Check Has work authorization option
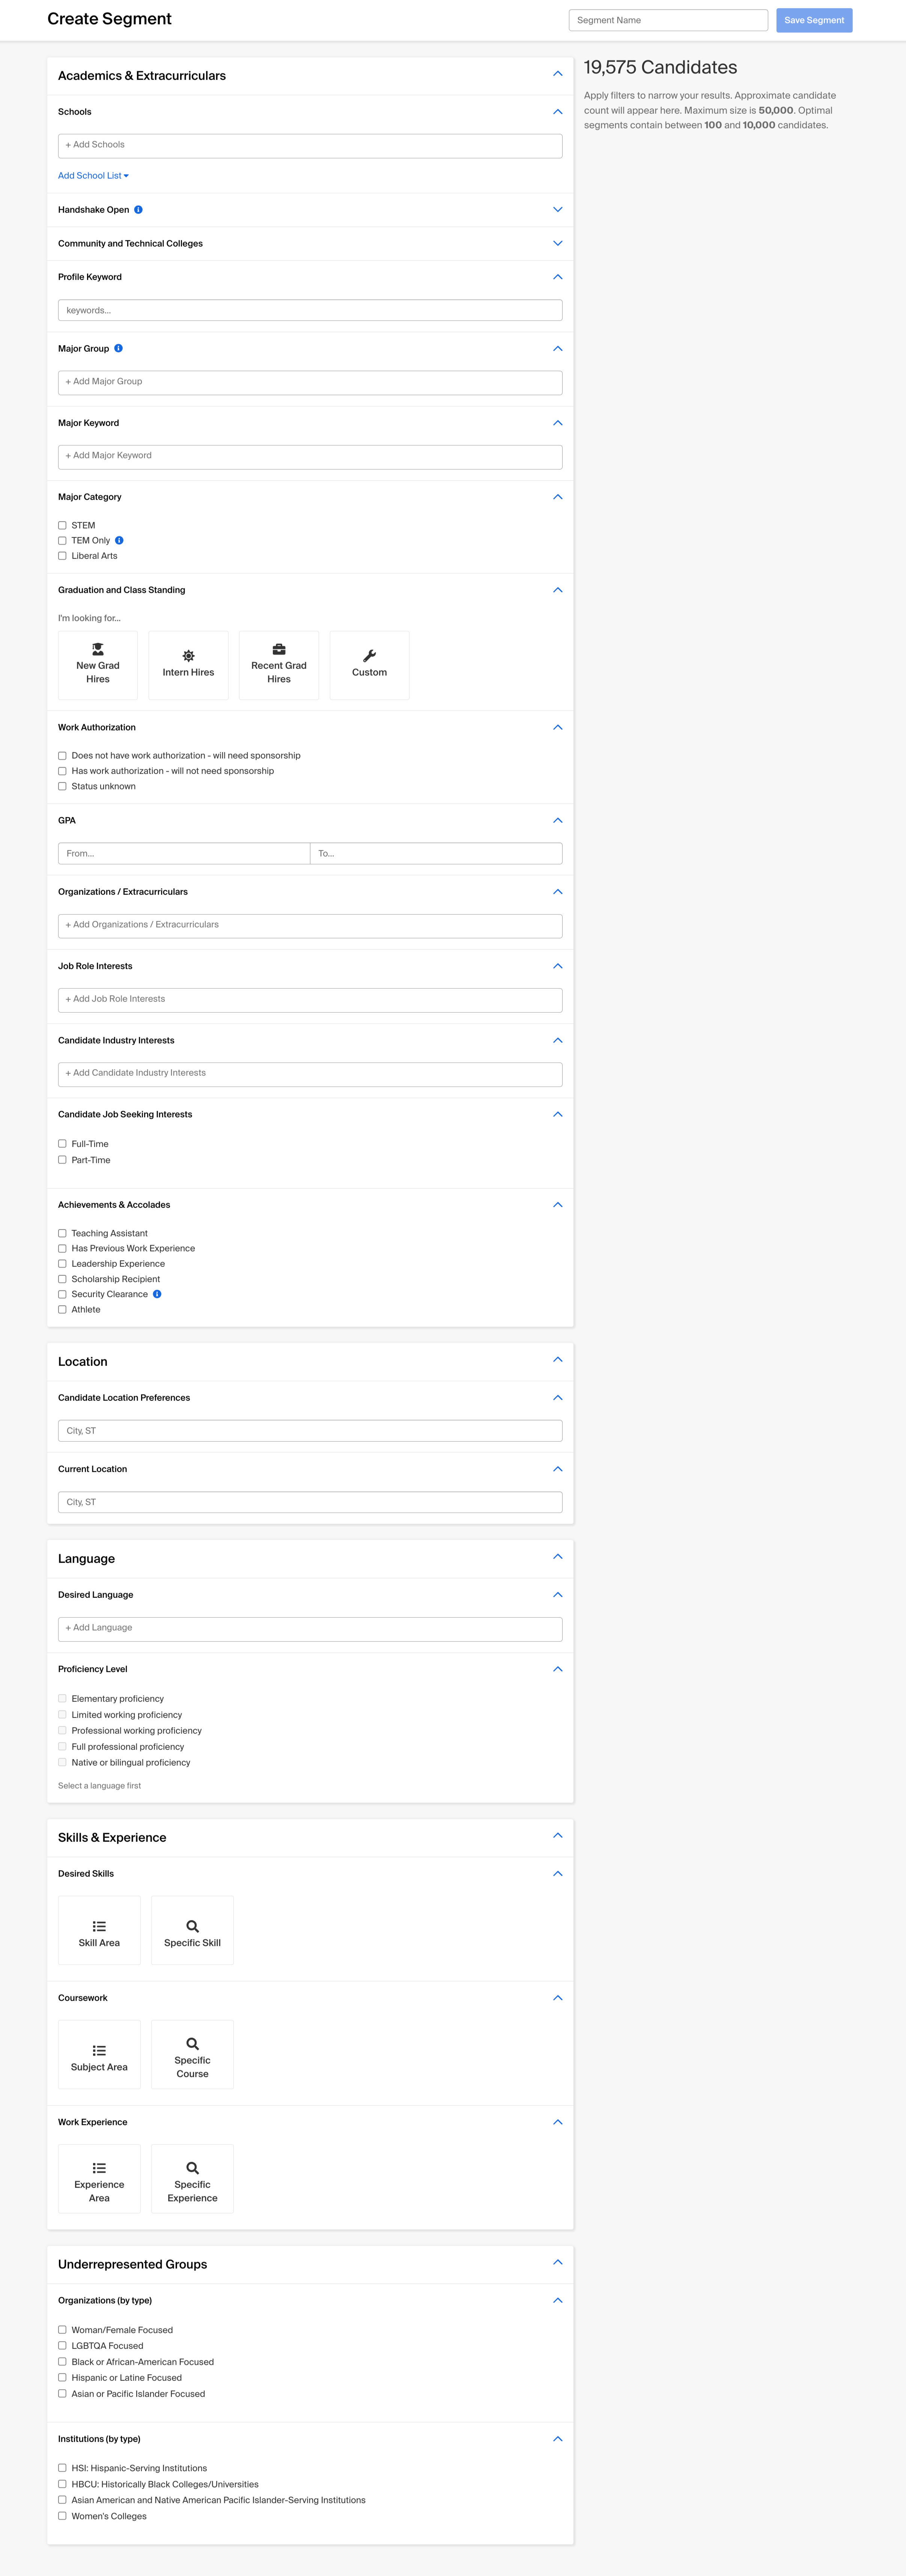Viewport: 906px width, 2576px height. 62,771
